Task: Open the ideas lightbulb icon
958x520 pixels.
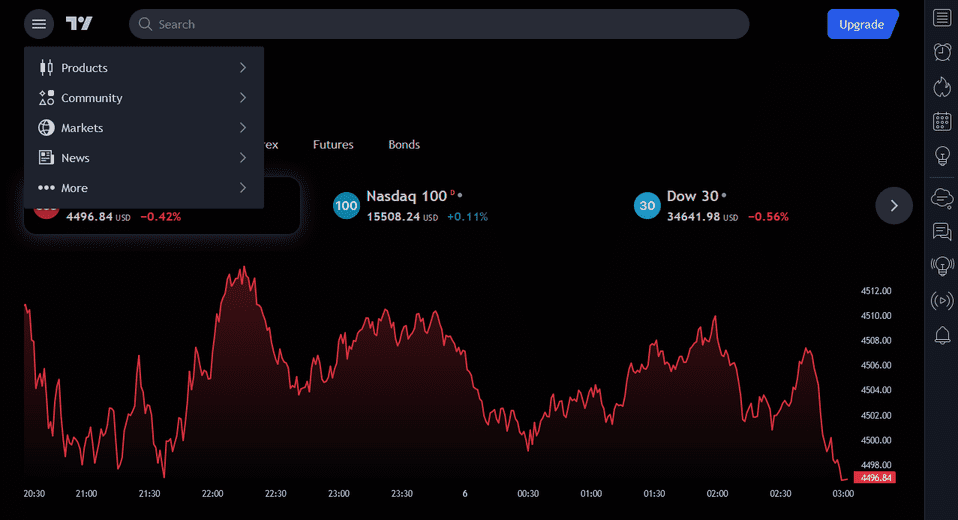Action: pos(941,156)
